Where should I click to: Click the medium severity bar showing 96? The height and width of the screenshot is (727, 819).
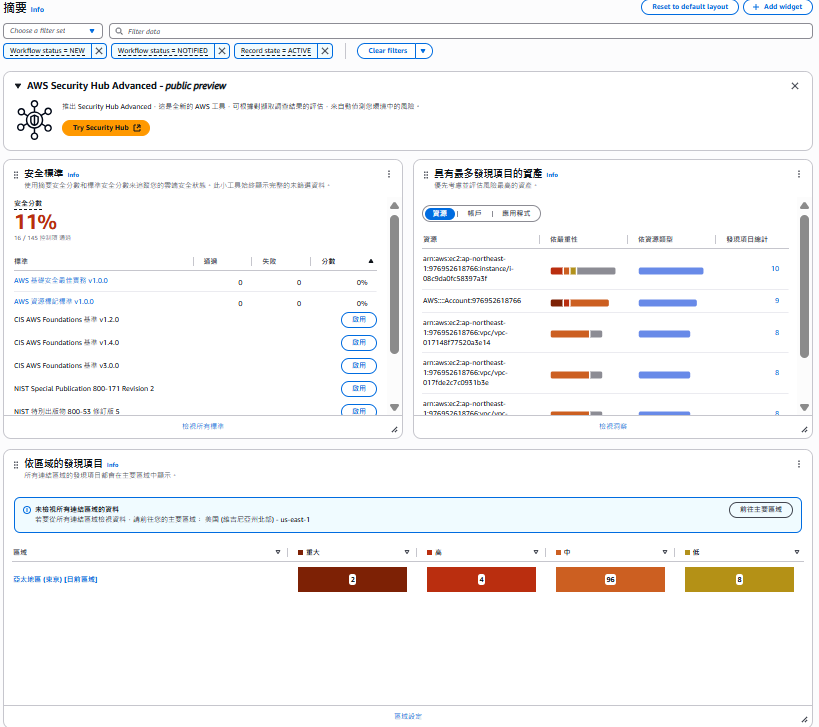tap(611, 580)
